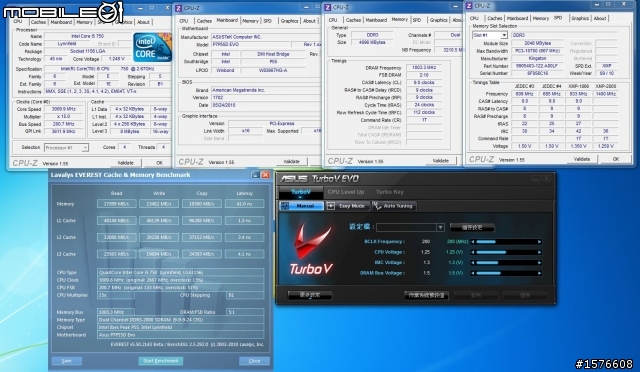The image size is (640, 372).
Task: Click the 作業系統預設值 OS default button
Action: click(426, 295)
